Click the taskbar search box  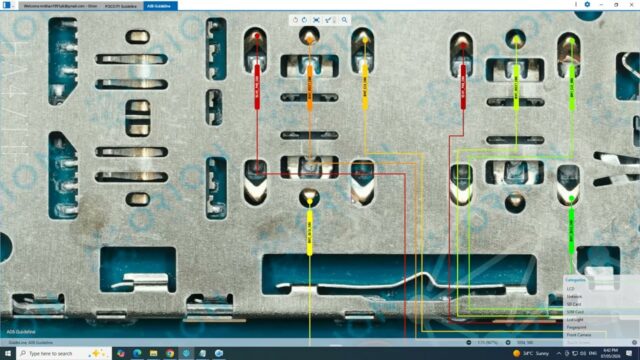coord(64,353)
